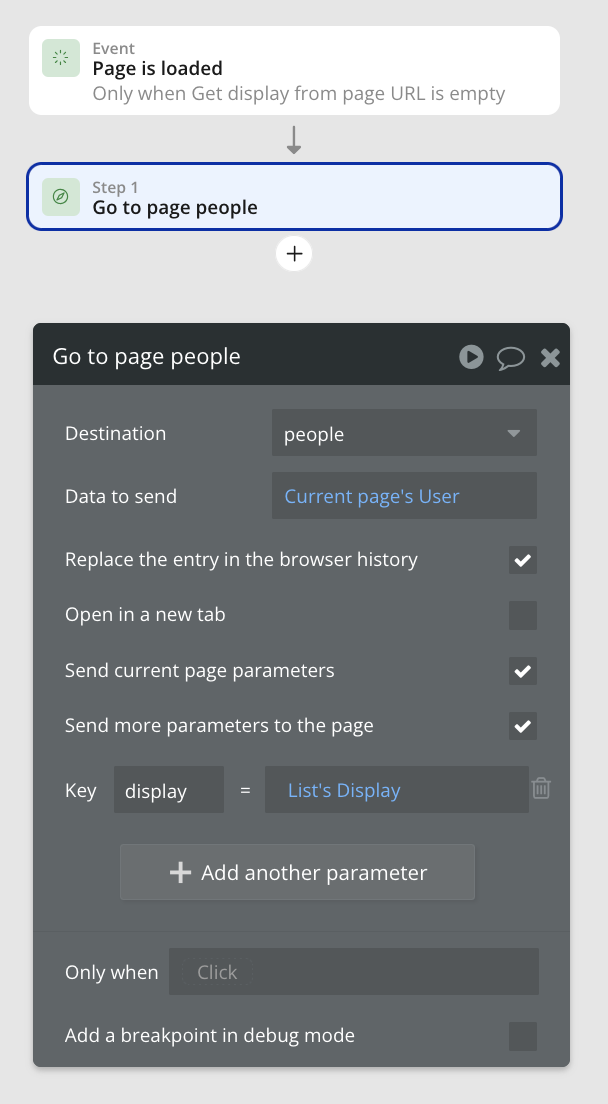Image resolution: width=608 pixels, height=1104 pixels.
Task: Enable Open in a new tab checkbox
Action: pos(523,615)
